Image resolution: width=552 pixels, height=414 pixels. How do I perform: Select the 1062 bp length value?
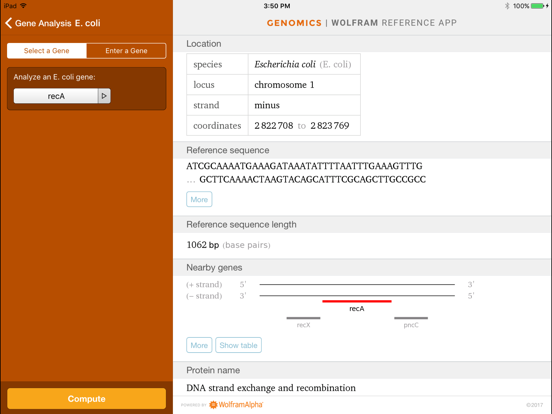pyautogui.click(x=203, y=245)
